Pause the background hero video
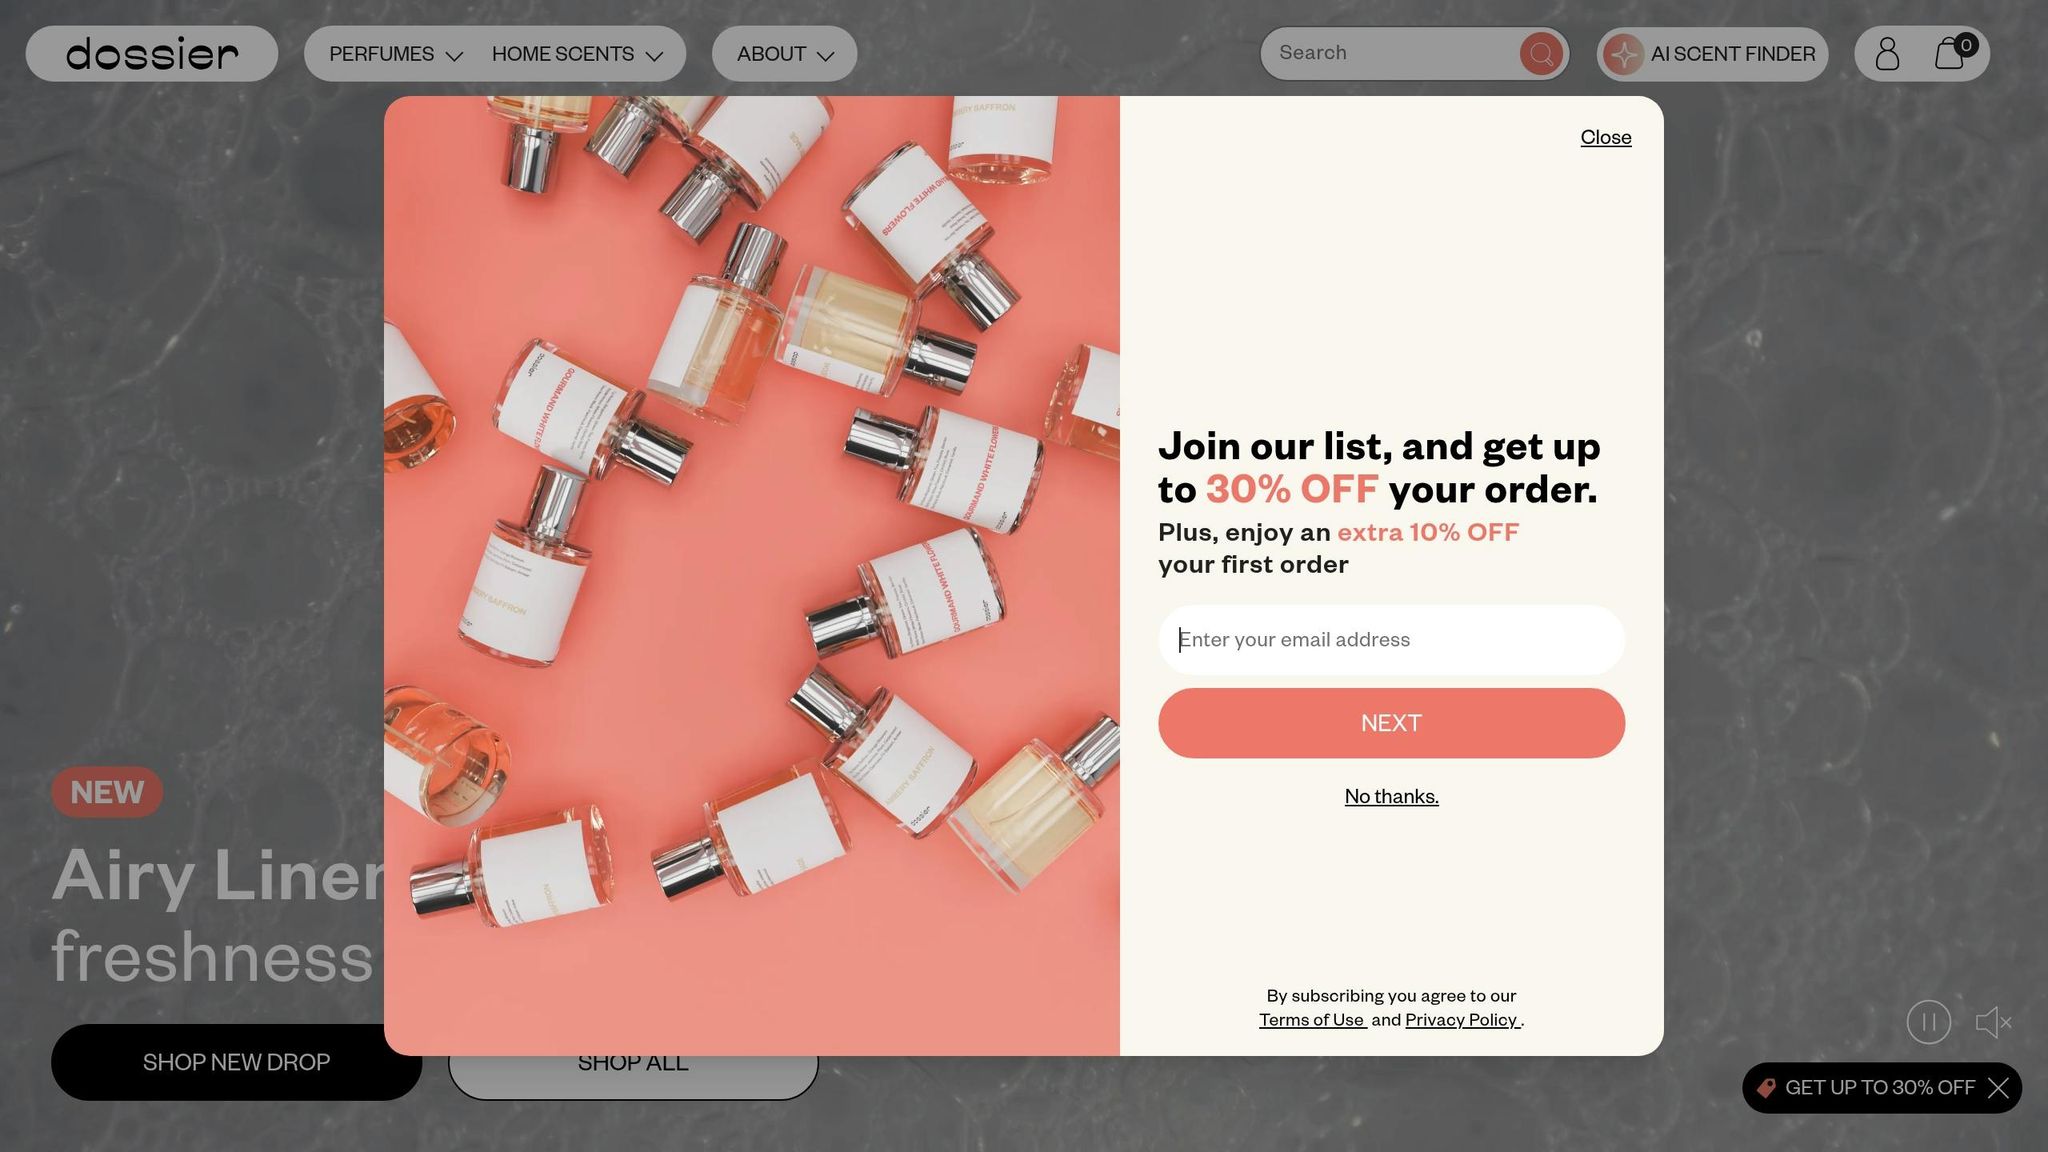Screen dimensions: 2048x1152 1929,1022
